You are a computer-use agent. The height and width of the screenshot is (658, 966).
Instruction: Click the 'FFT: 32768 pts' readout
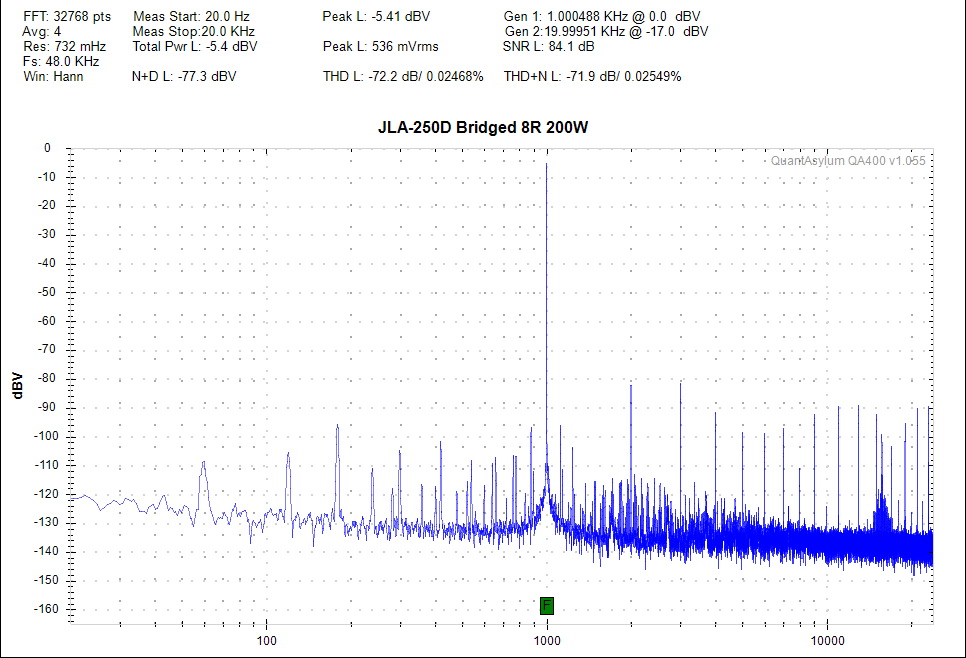click(x=67, y=17)
